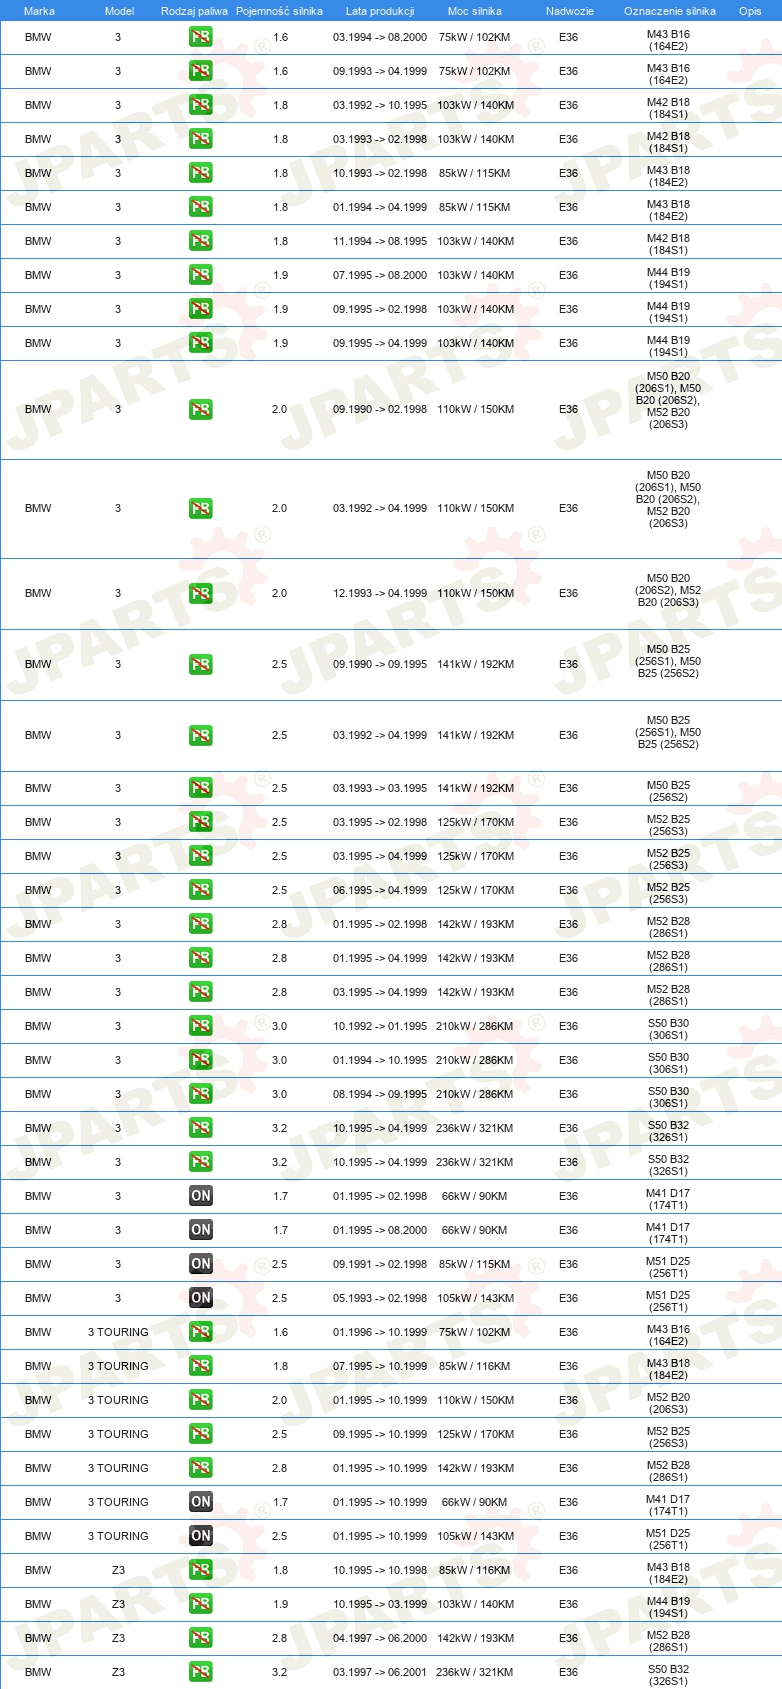Click the Rodzaj paliwa column header
Viewport: 782px width, 1689px height.
[194, 11]
